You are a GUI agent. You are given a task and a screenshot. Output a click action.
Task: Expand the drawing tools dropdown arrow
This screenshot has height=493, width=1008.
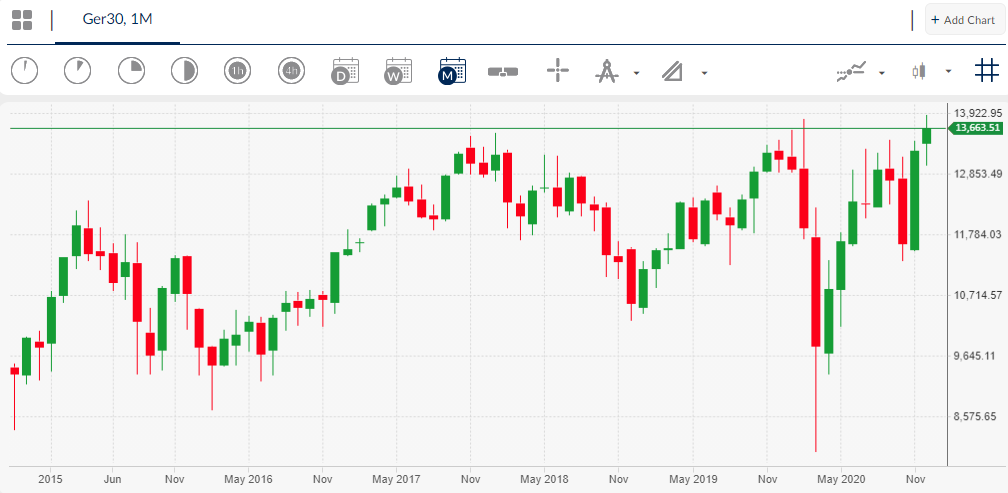pyautogui.click(x=636, y=73)
